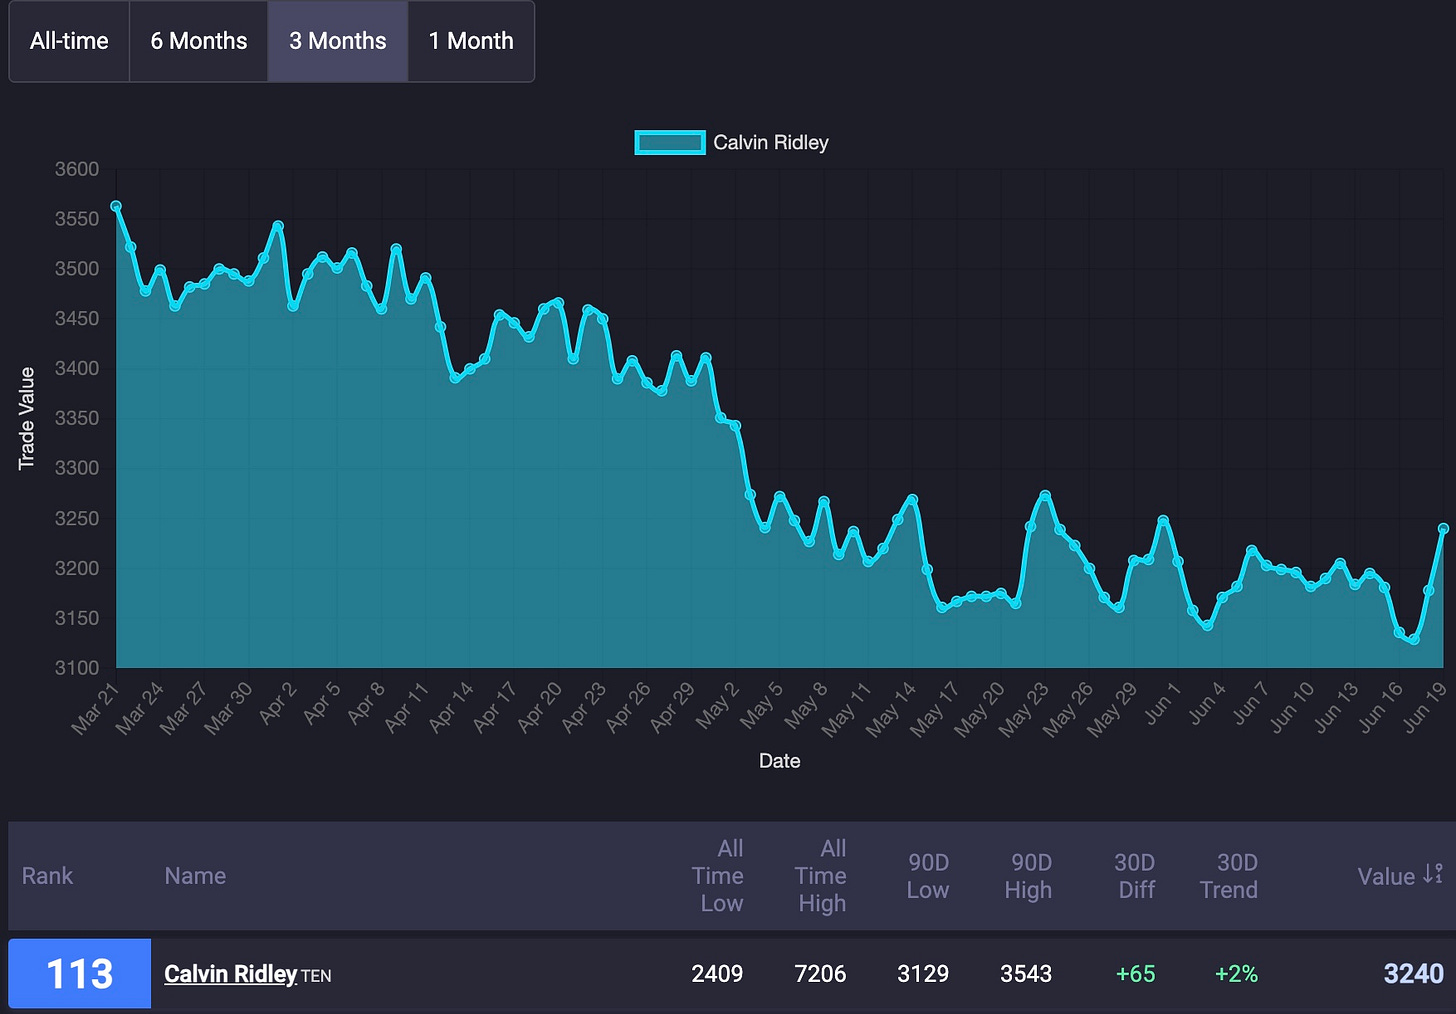Sort by All Time Low column header
The height and width of the screenshot is (1014, 1456).
(718, 876)
